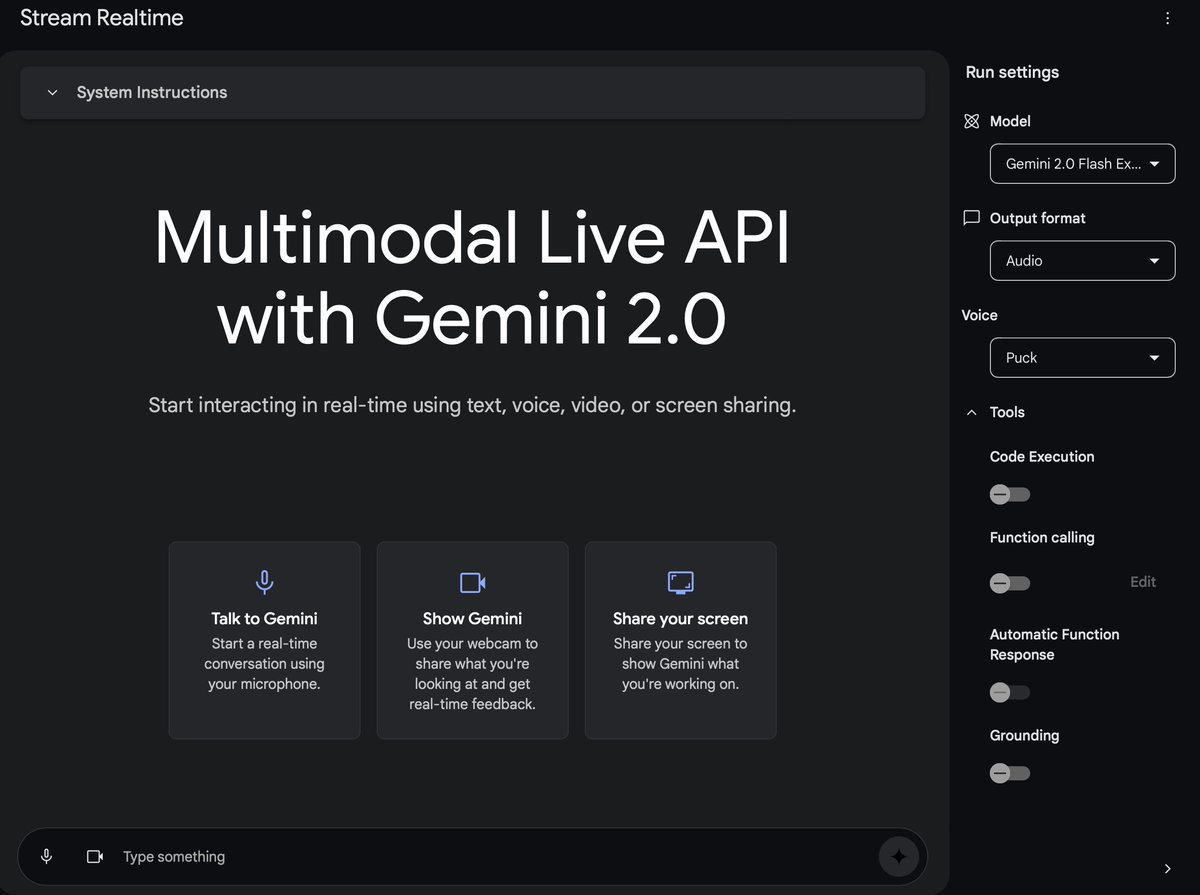Screen dimensions: 1200x895
Task: Click the Code Execution label
Action: pyautogui.click(x=1042, y=457)
